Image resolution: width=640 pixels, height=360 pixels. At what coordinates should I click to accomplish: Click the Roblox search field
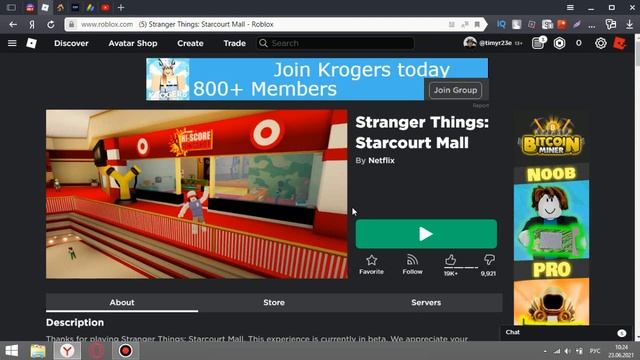click(335, 43)
